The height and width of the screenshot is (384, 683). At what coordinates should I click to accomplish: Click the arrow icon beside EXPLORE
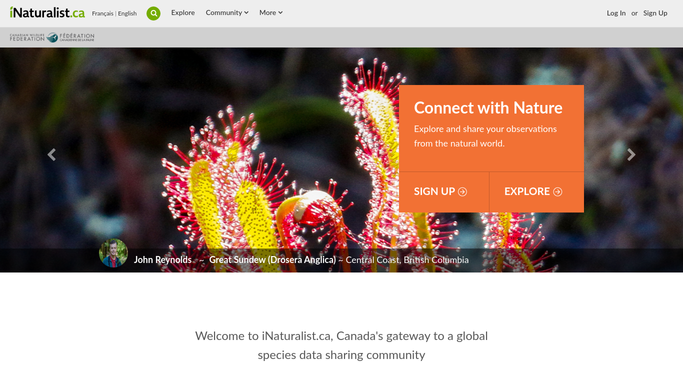tap(558, 192)
